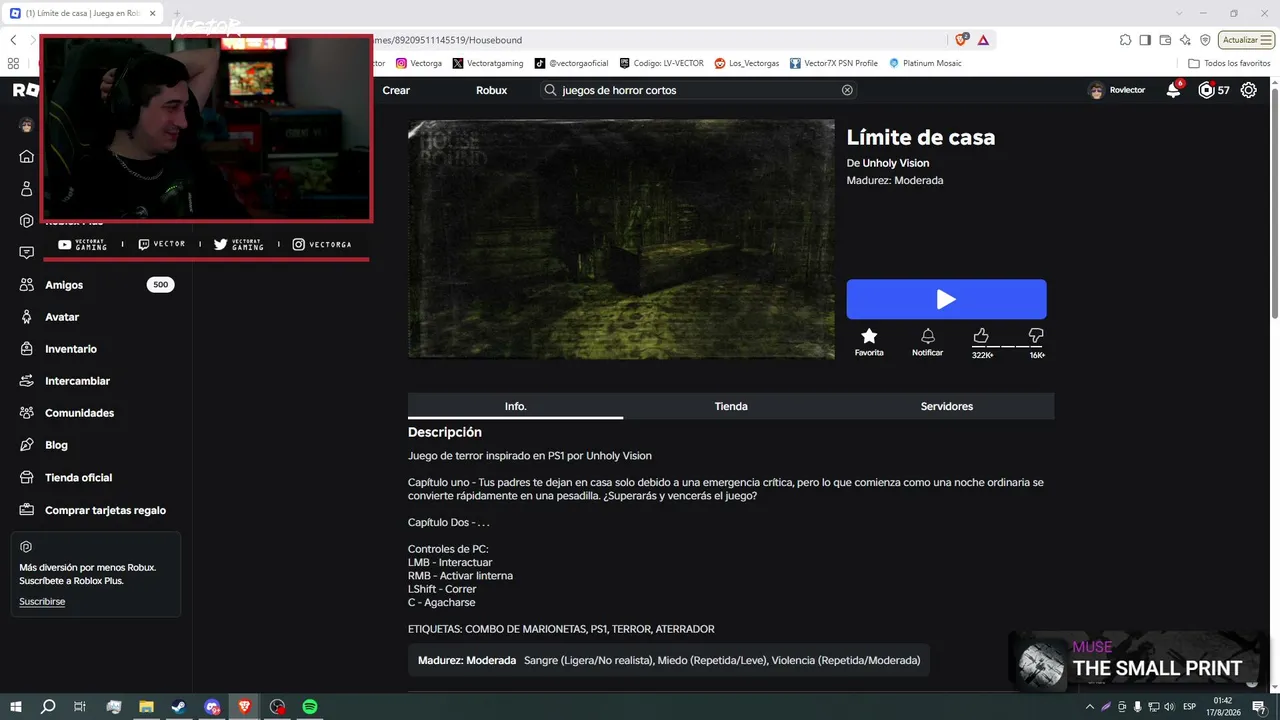
Task: Click the search magnifier icon
Action: pos(550,90)
